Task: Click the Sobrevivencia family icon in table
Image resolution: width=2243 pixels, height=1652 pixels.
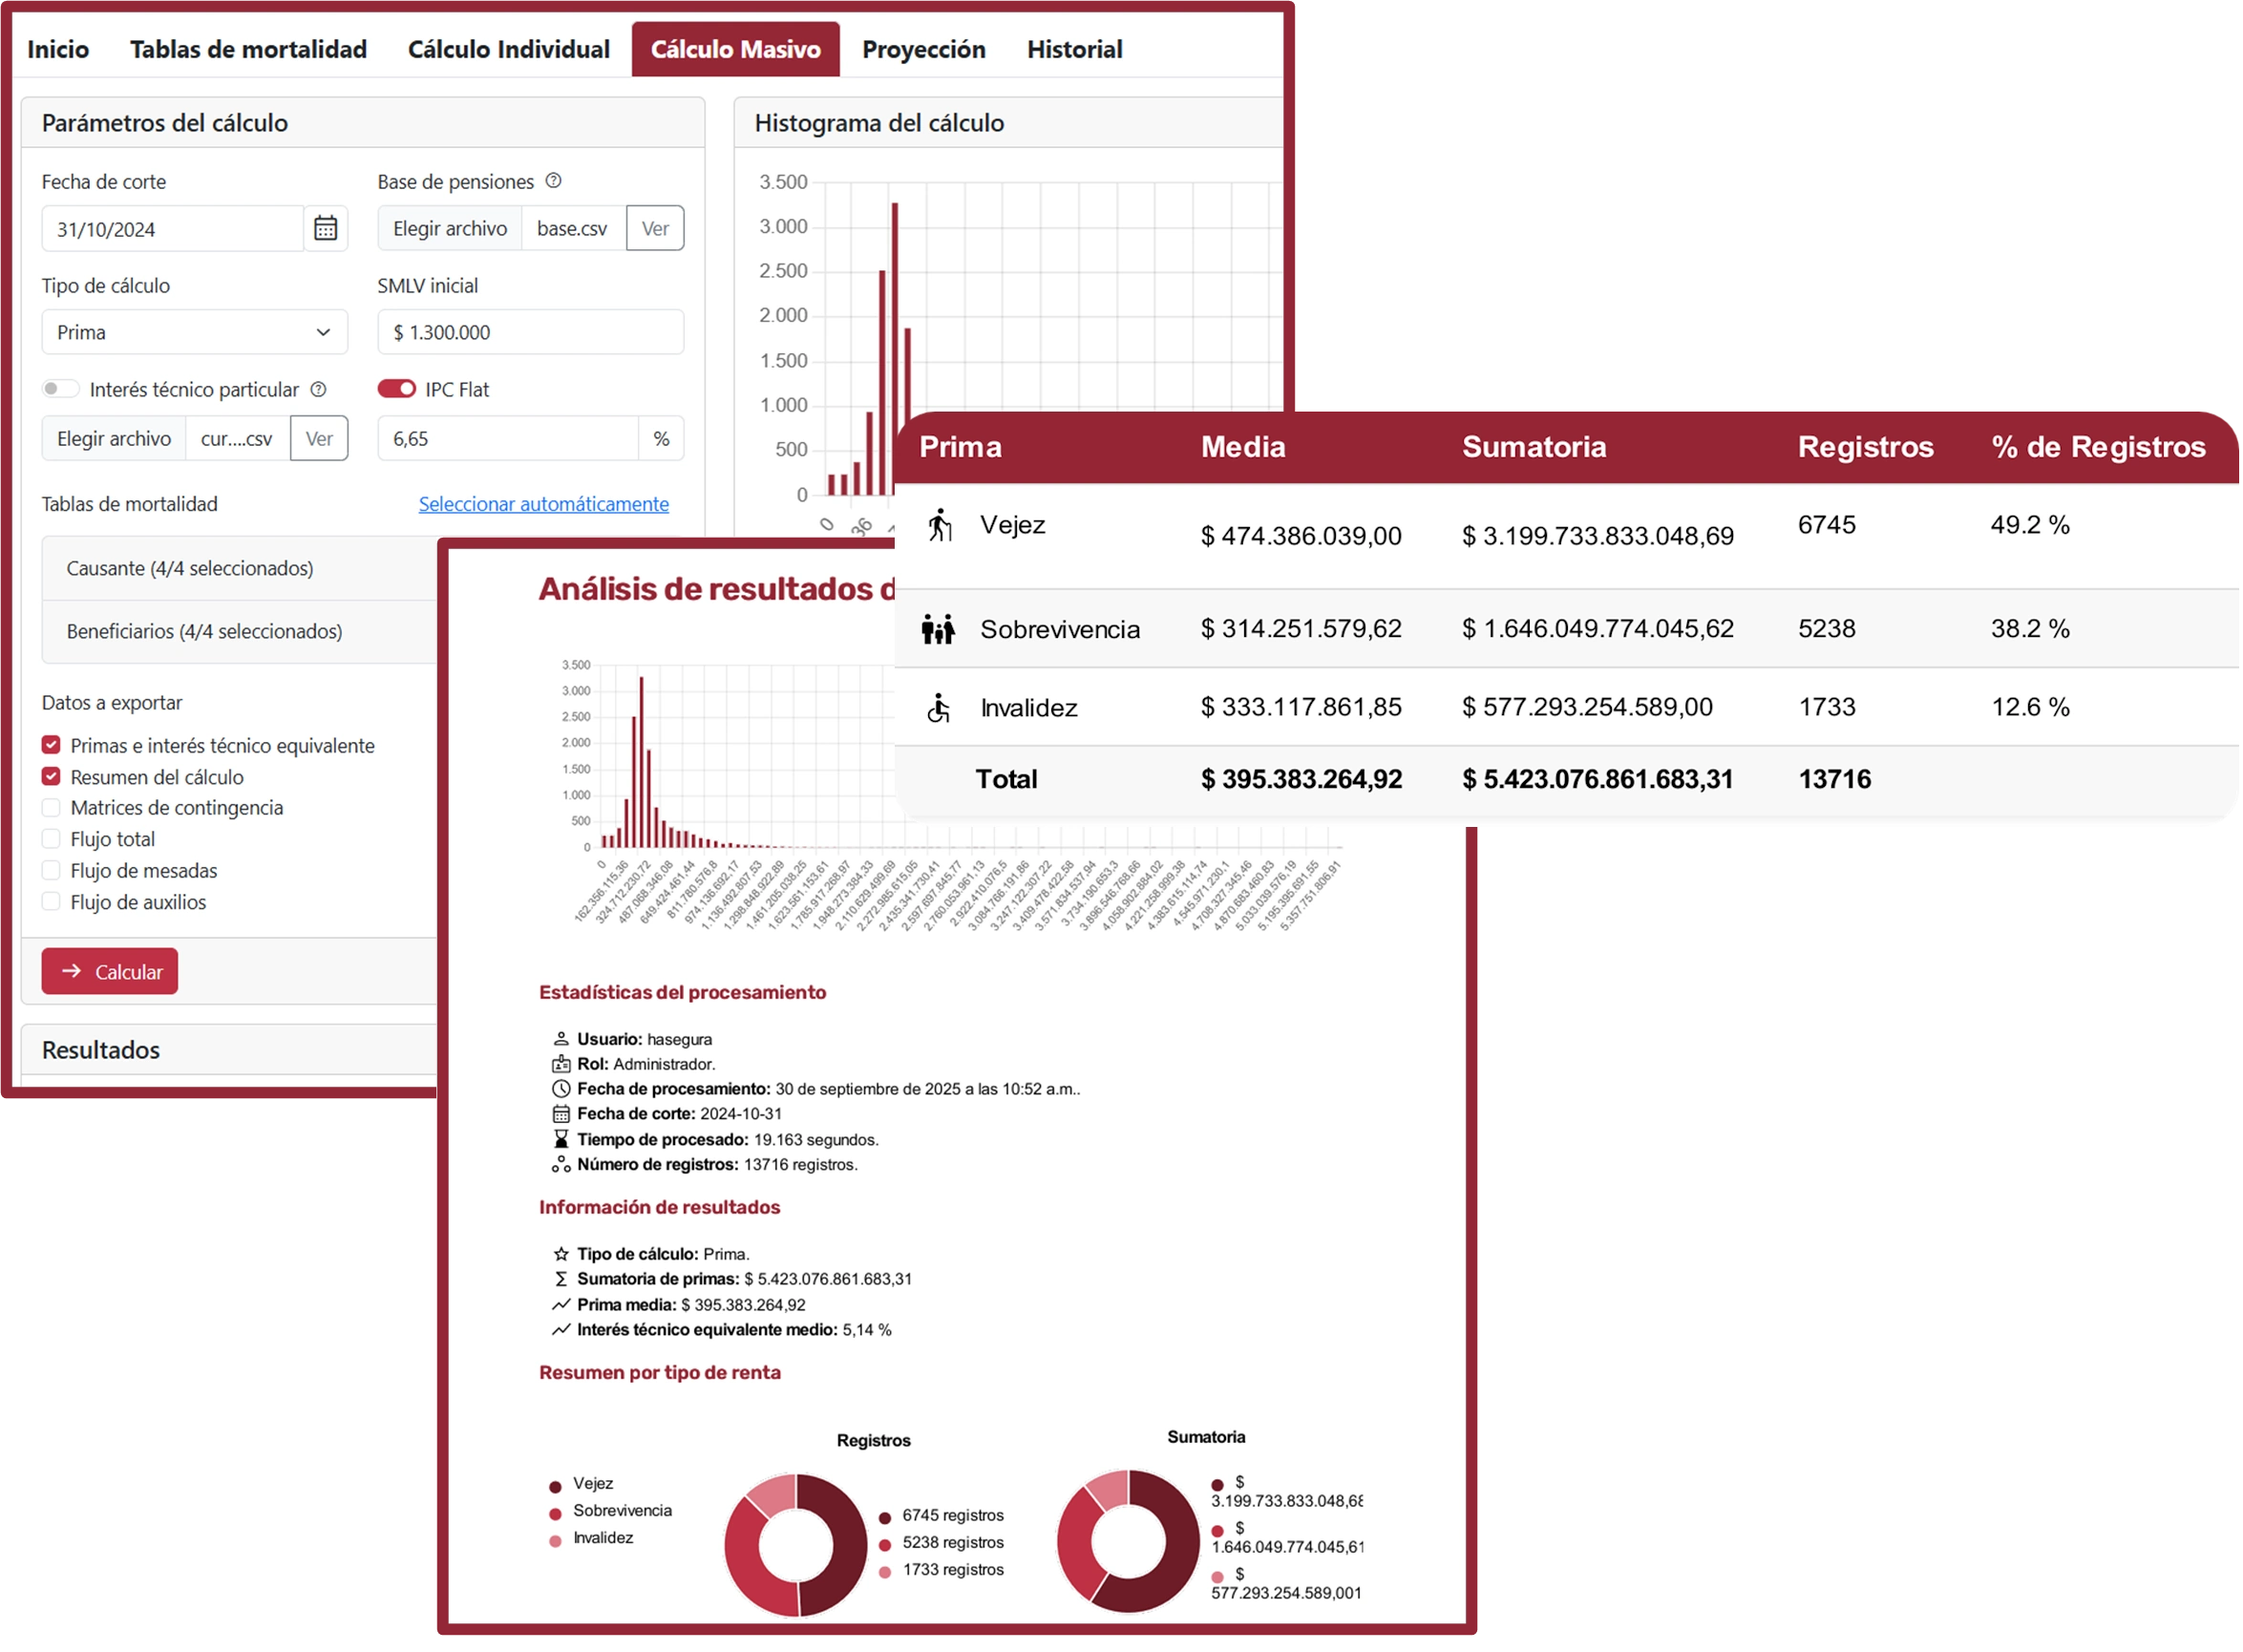Action: (x=939, y=630)
